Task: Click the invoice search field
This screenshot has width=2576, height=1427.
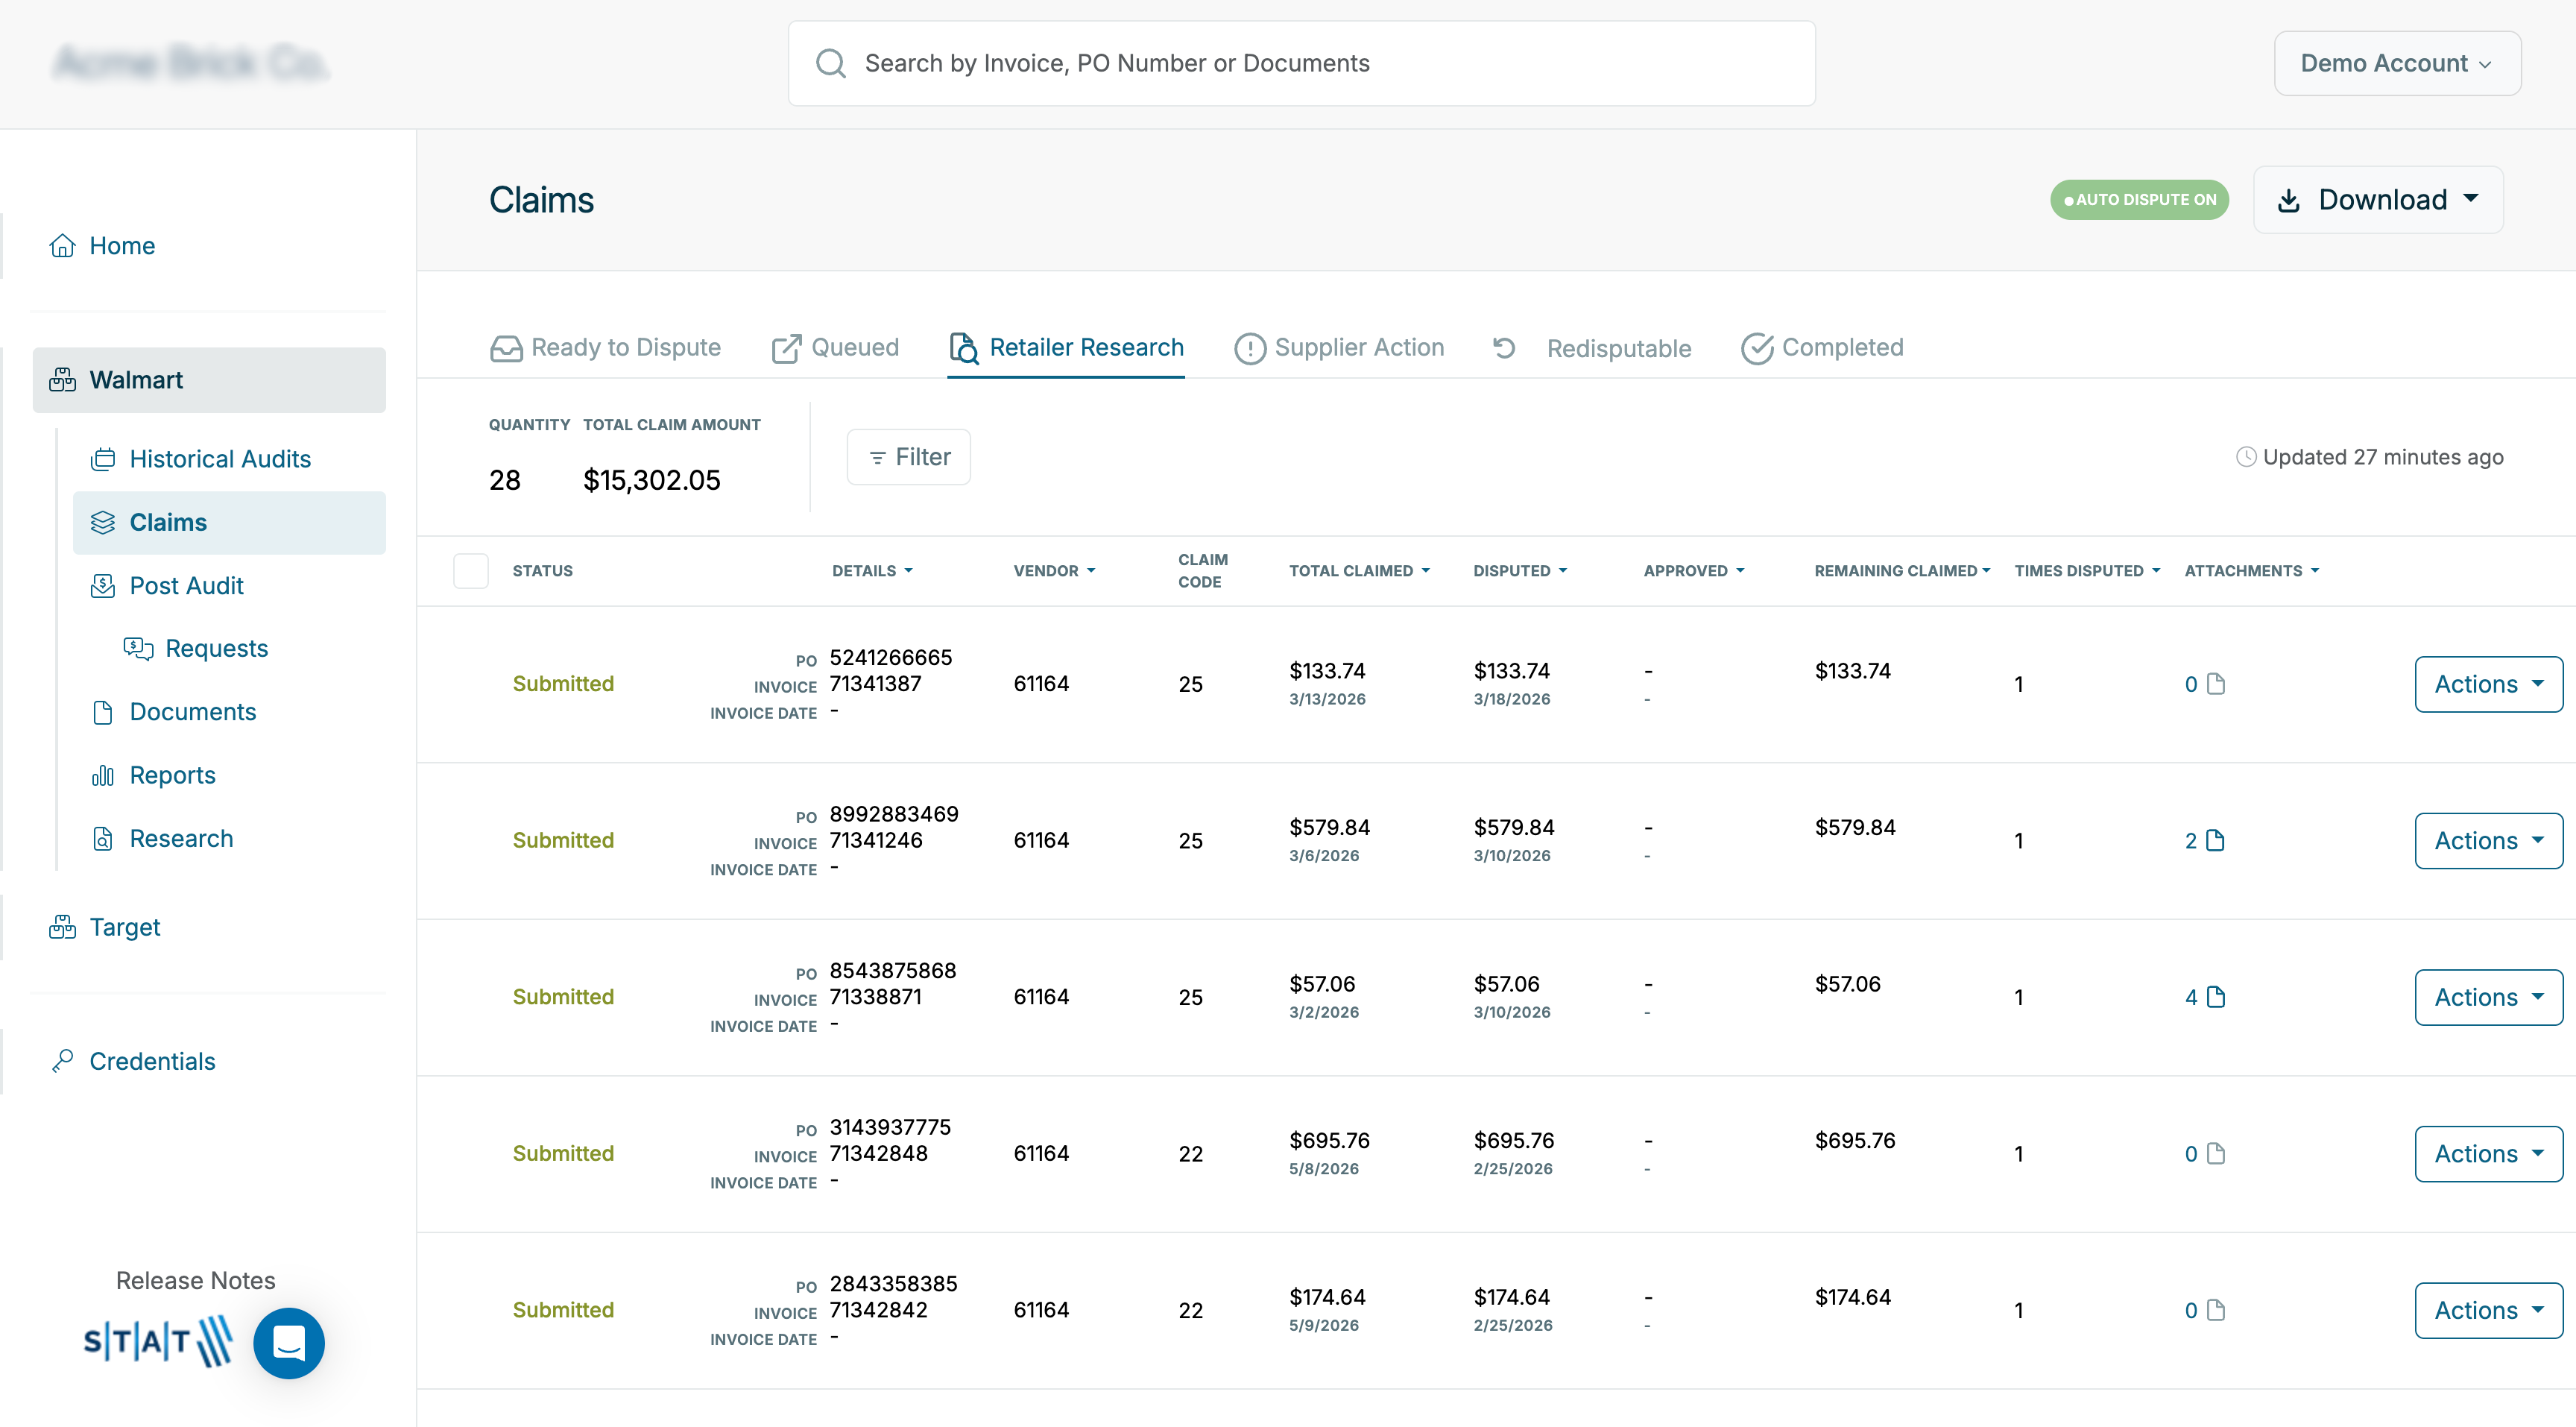Action: (1300, 63)
